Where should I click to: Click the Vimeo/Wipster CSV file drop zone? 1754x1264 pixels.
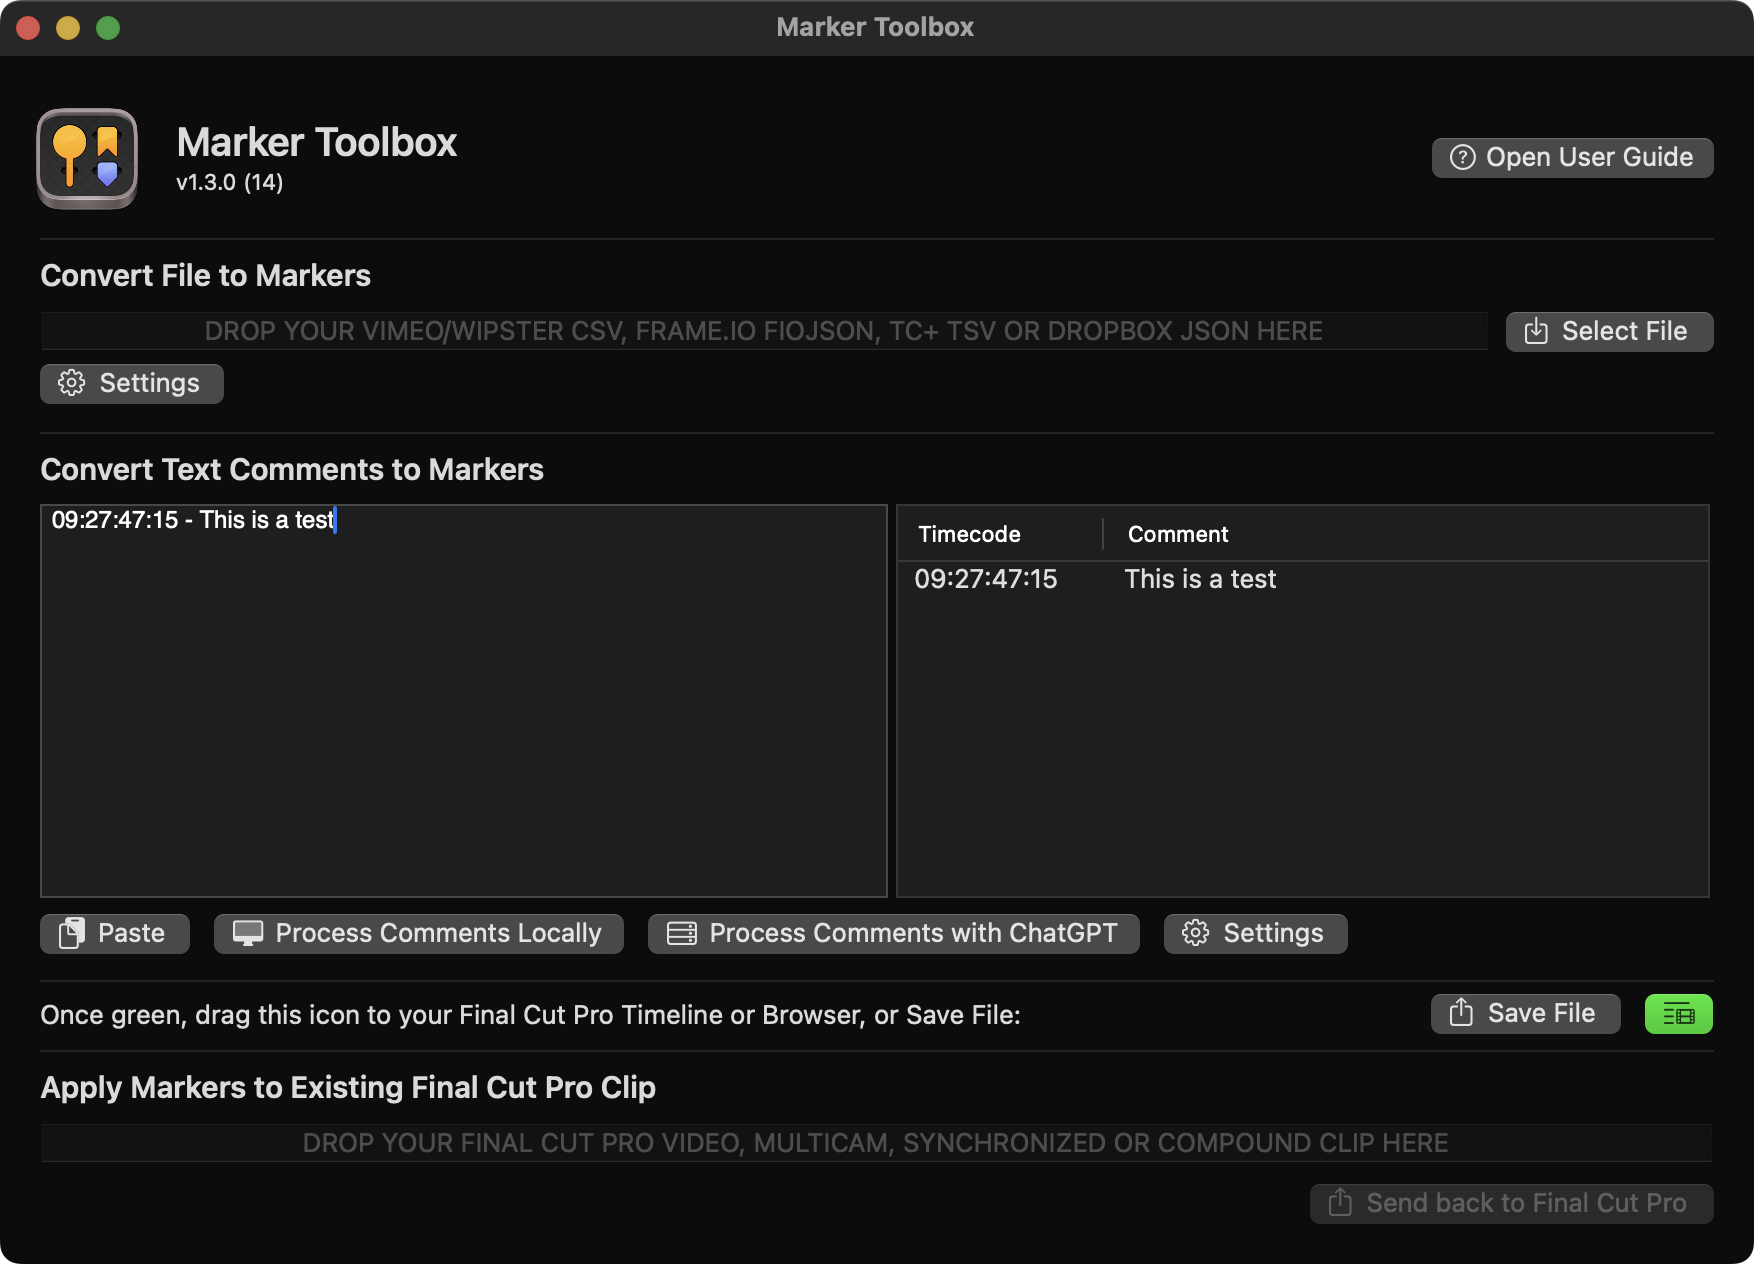coord(763,332)
